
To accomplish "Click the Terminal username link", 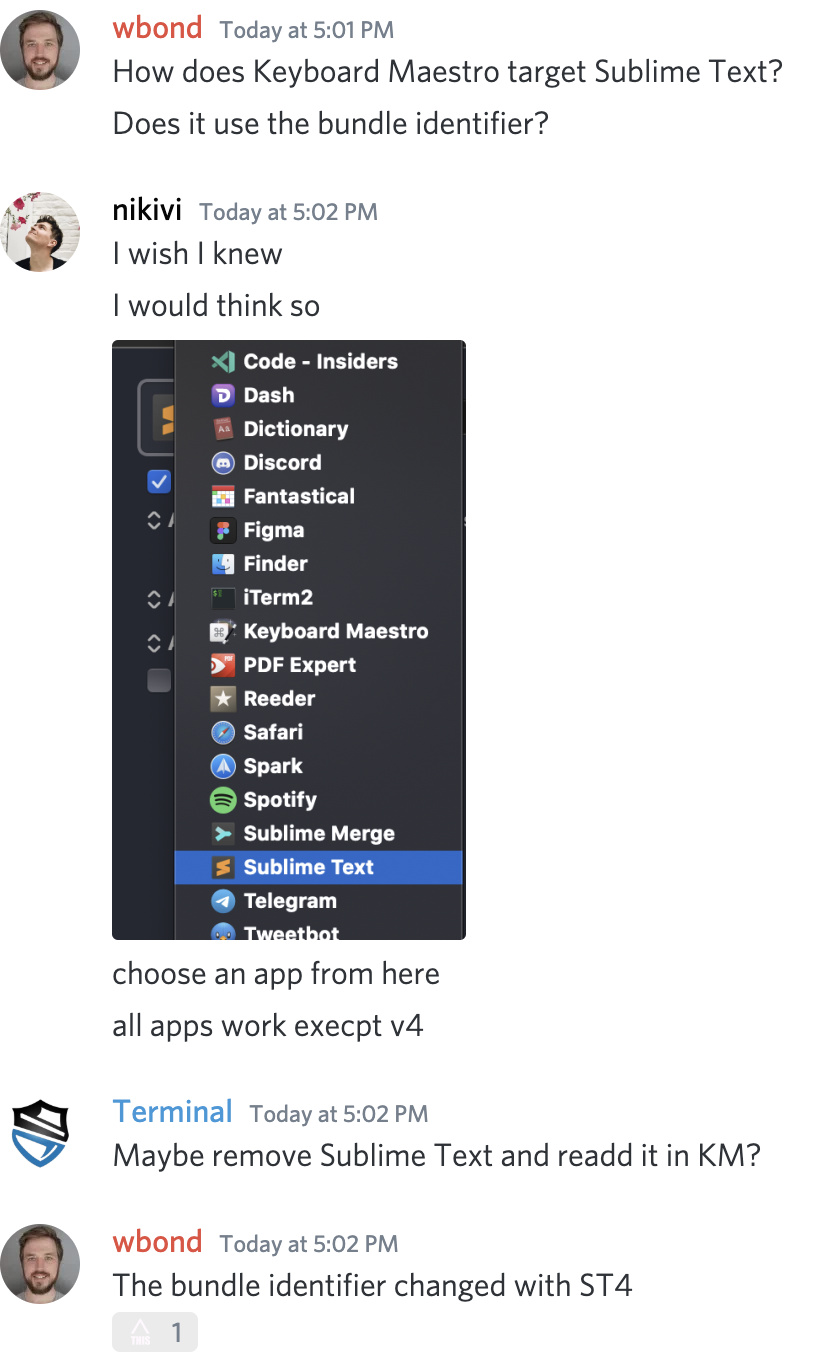I will (173, 1112).
